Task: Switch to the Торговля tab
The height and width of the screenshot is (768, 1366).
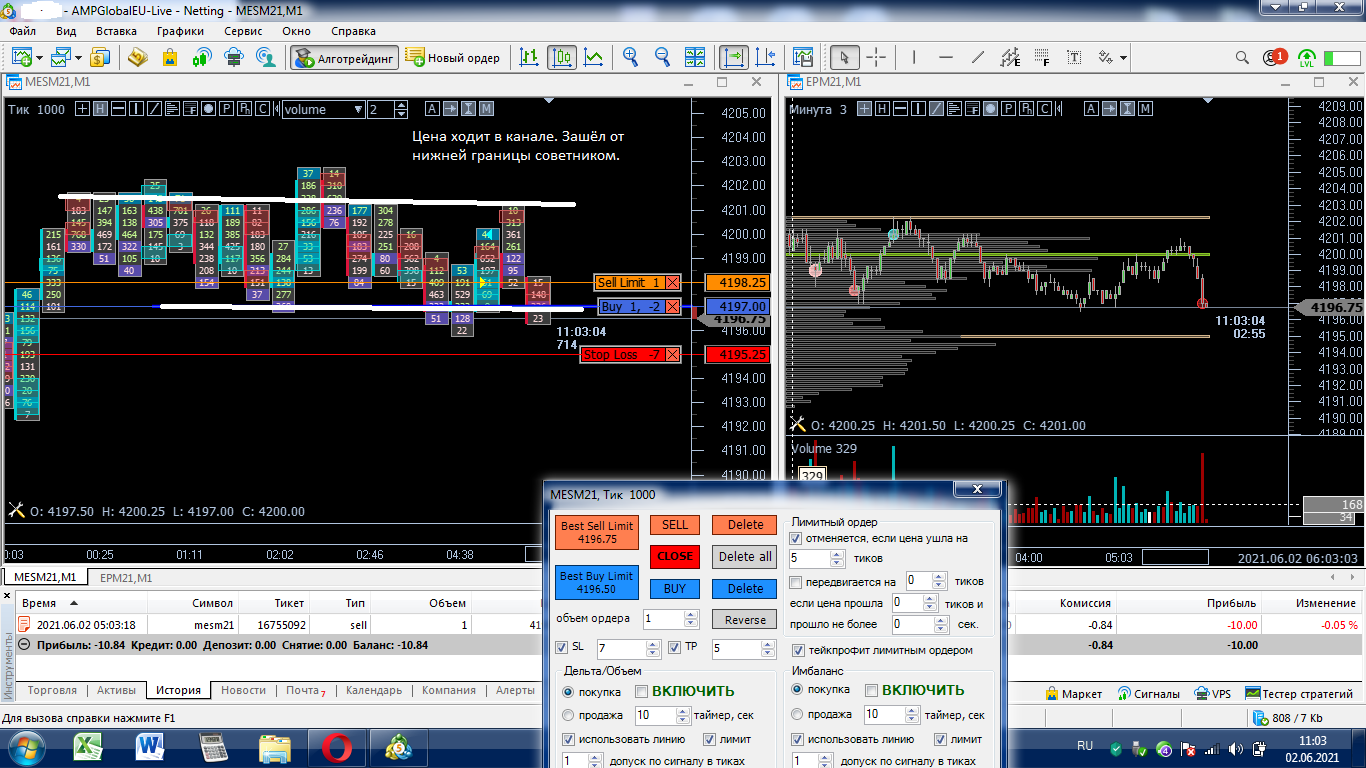Action: (x=53, y=690)
